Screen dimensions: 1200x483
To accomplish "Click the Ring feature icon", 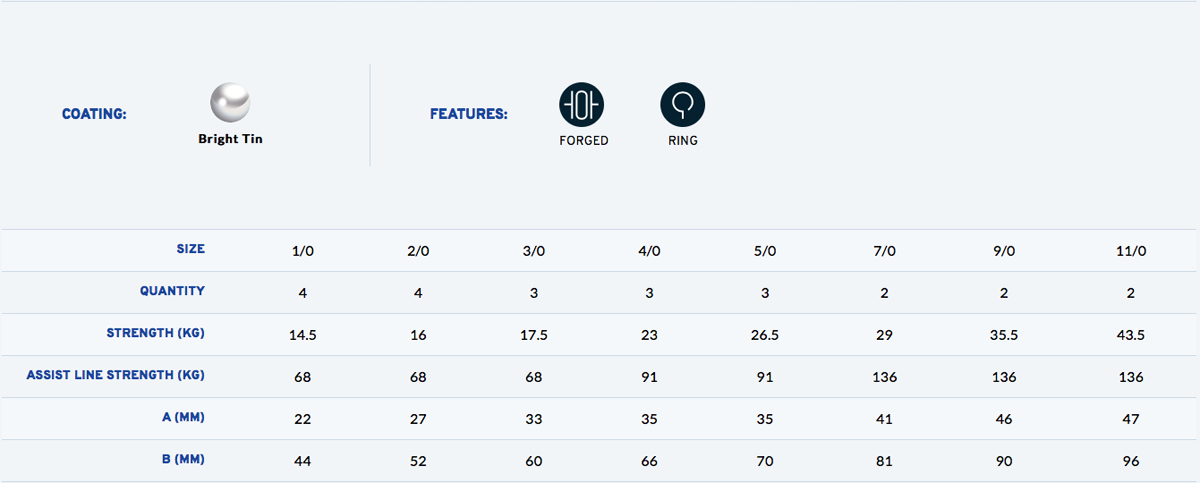I will click(x=683, y=104).
